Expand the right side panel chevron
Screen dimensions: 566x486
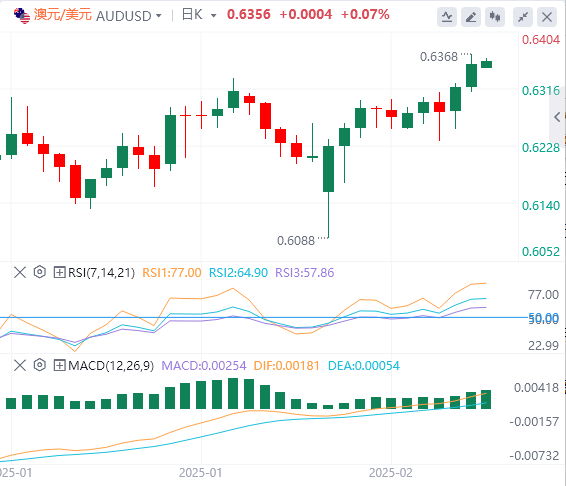(x=557, y=117)
